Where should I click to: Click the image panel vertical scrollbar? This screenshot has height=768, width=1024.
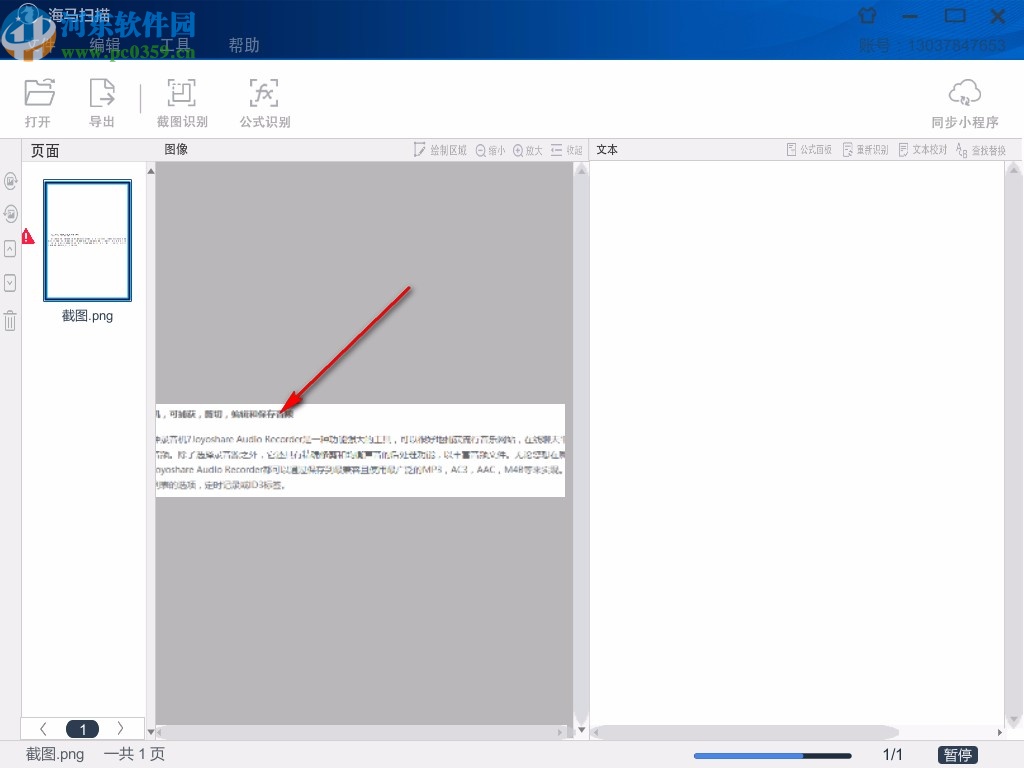pos(581,448)
